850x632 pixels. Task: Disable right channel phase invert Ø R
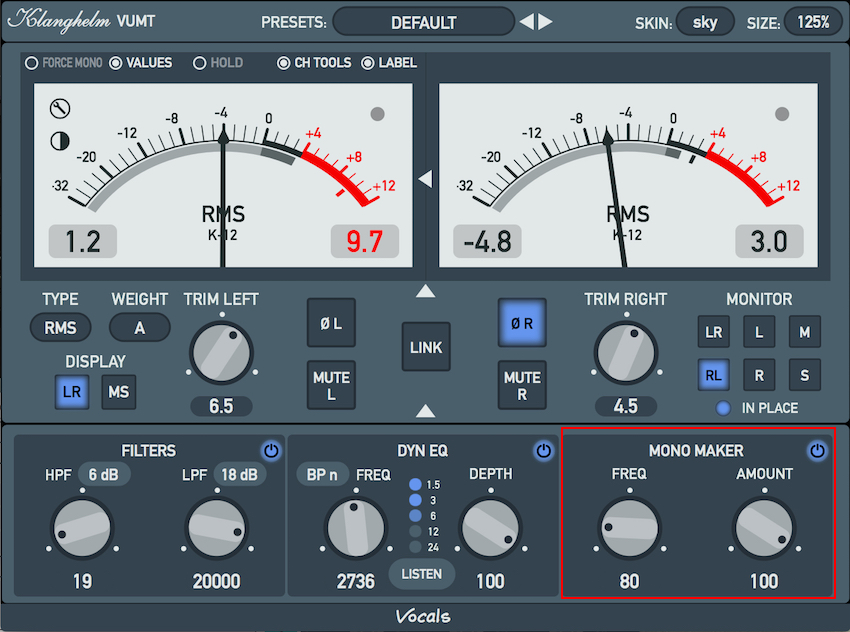pos(522,323)
